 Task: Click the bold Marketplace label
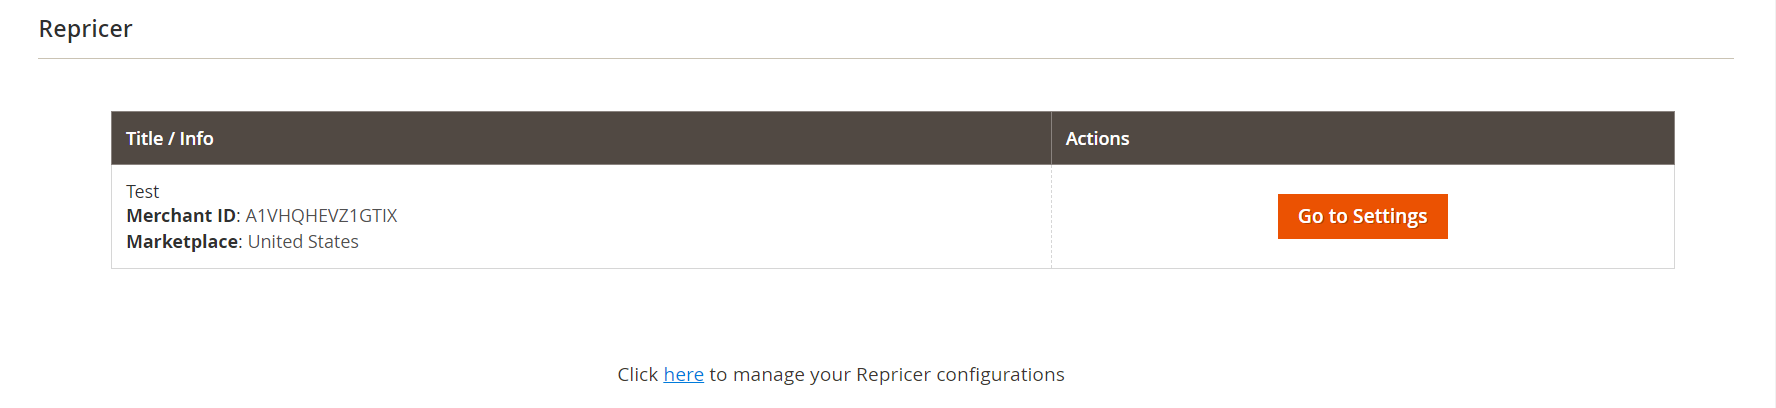(183, 242)
